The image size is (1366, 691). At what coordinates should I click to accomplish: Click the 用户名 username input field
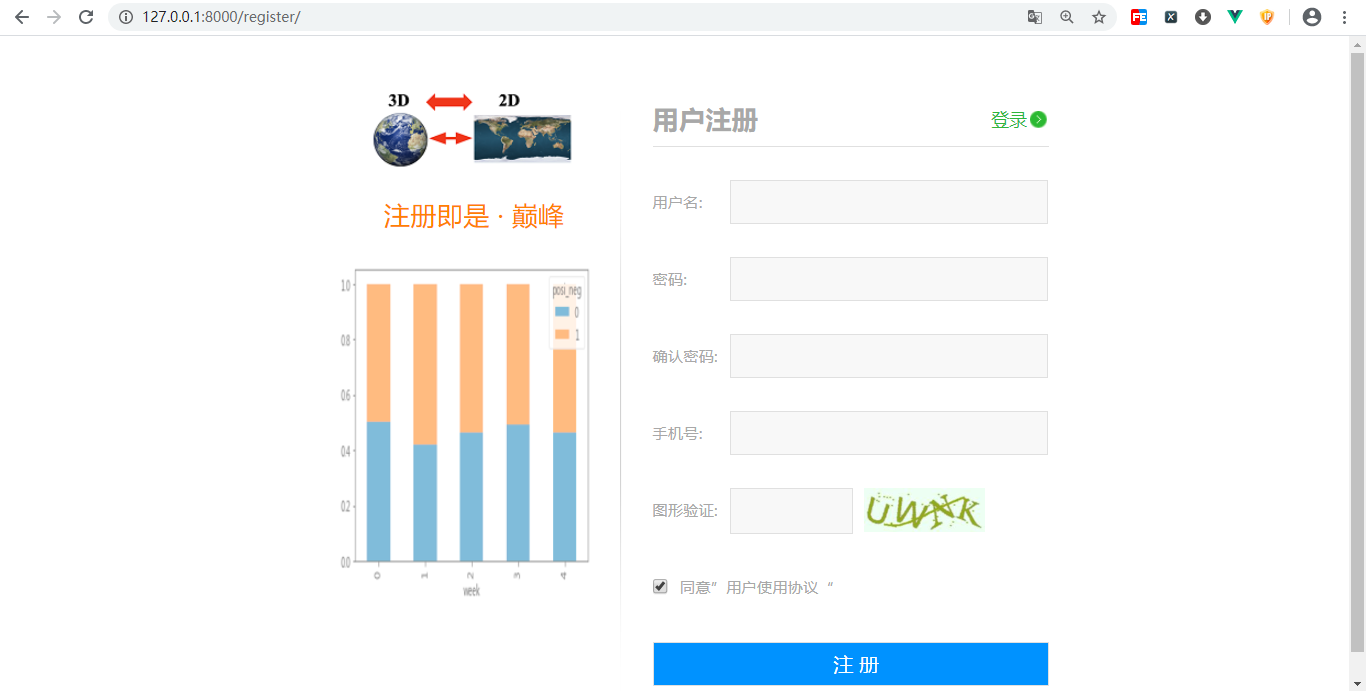[x=888, y=201]
